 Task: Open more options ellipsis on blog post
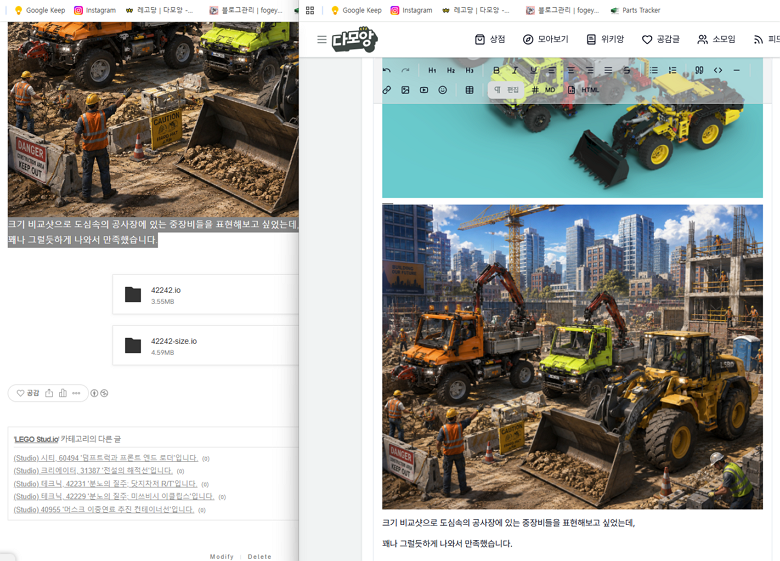coord(76,393)
